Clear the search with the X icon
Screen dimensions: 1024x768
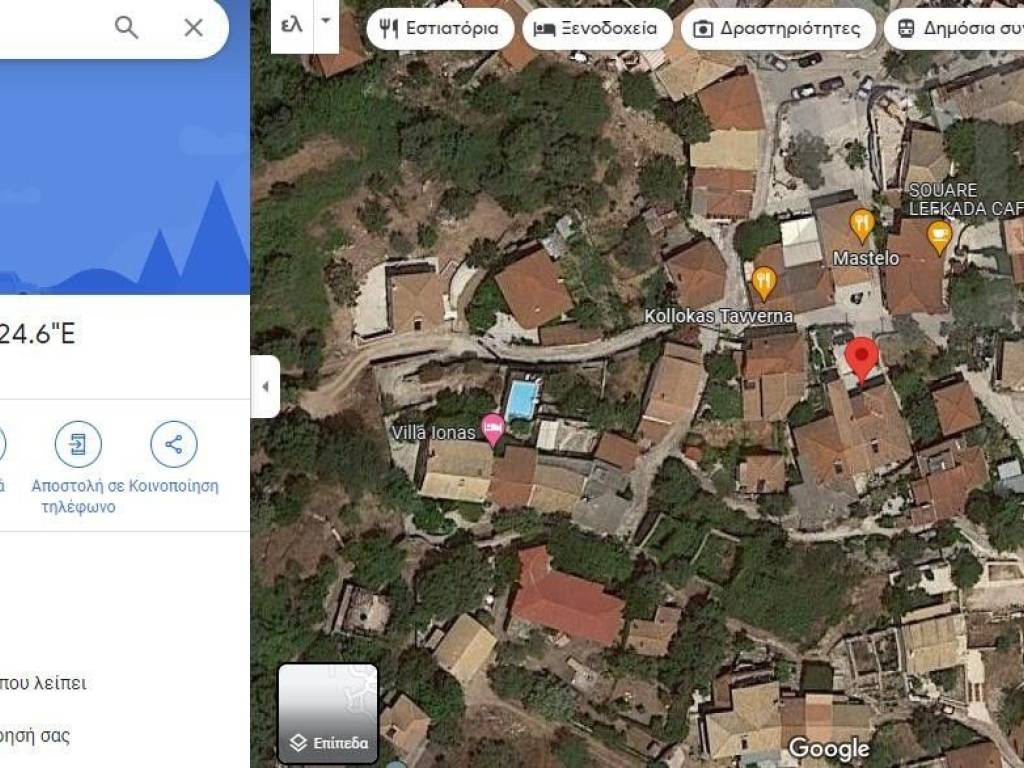pyautogui.click(x=193, y=27)
